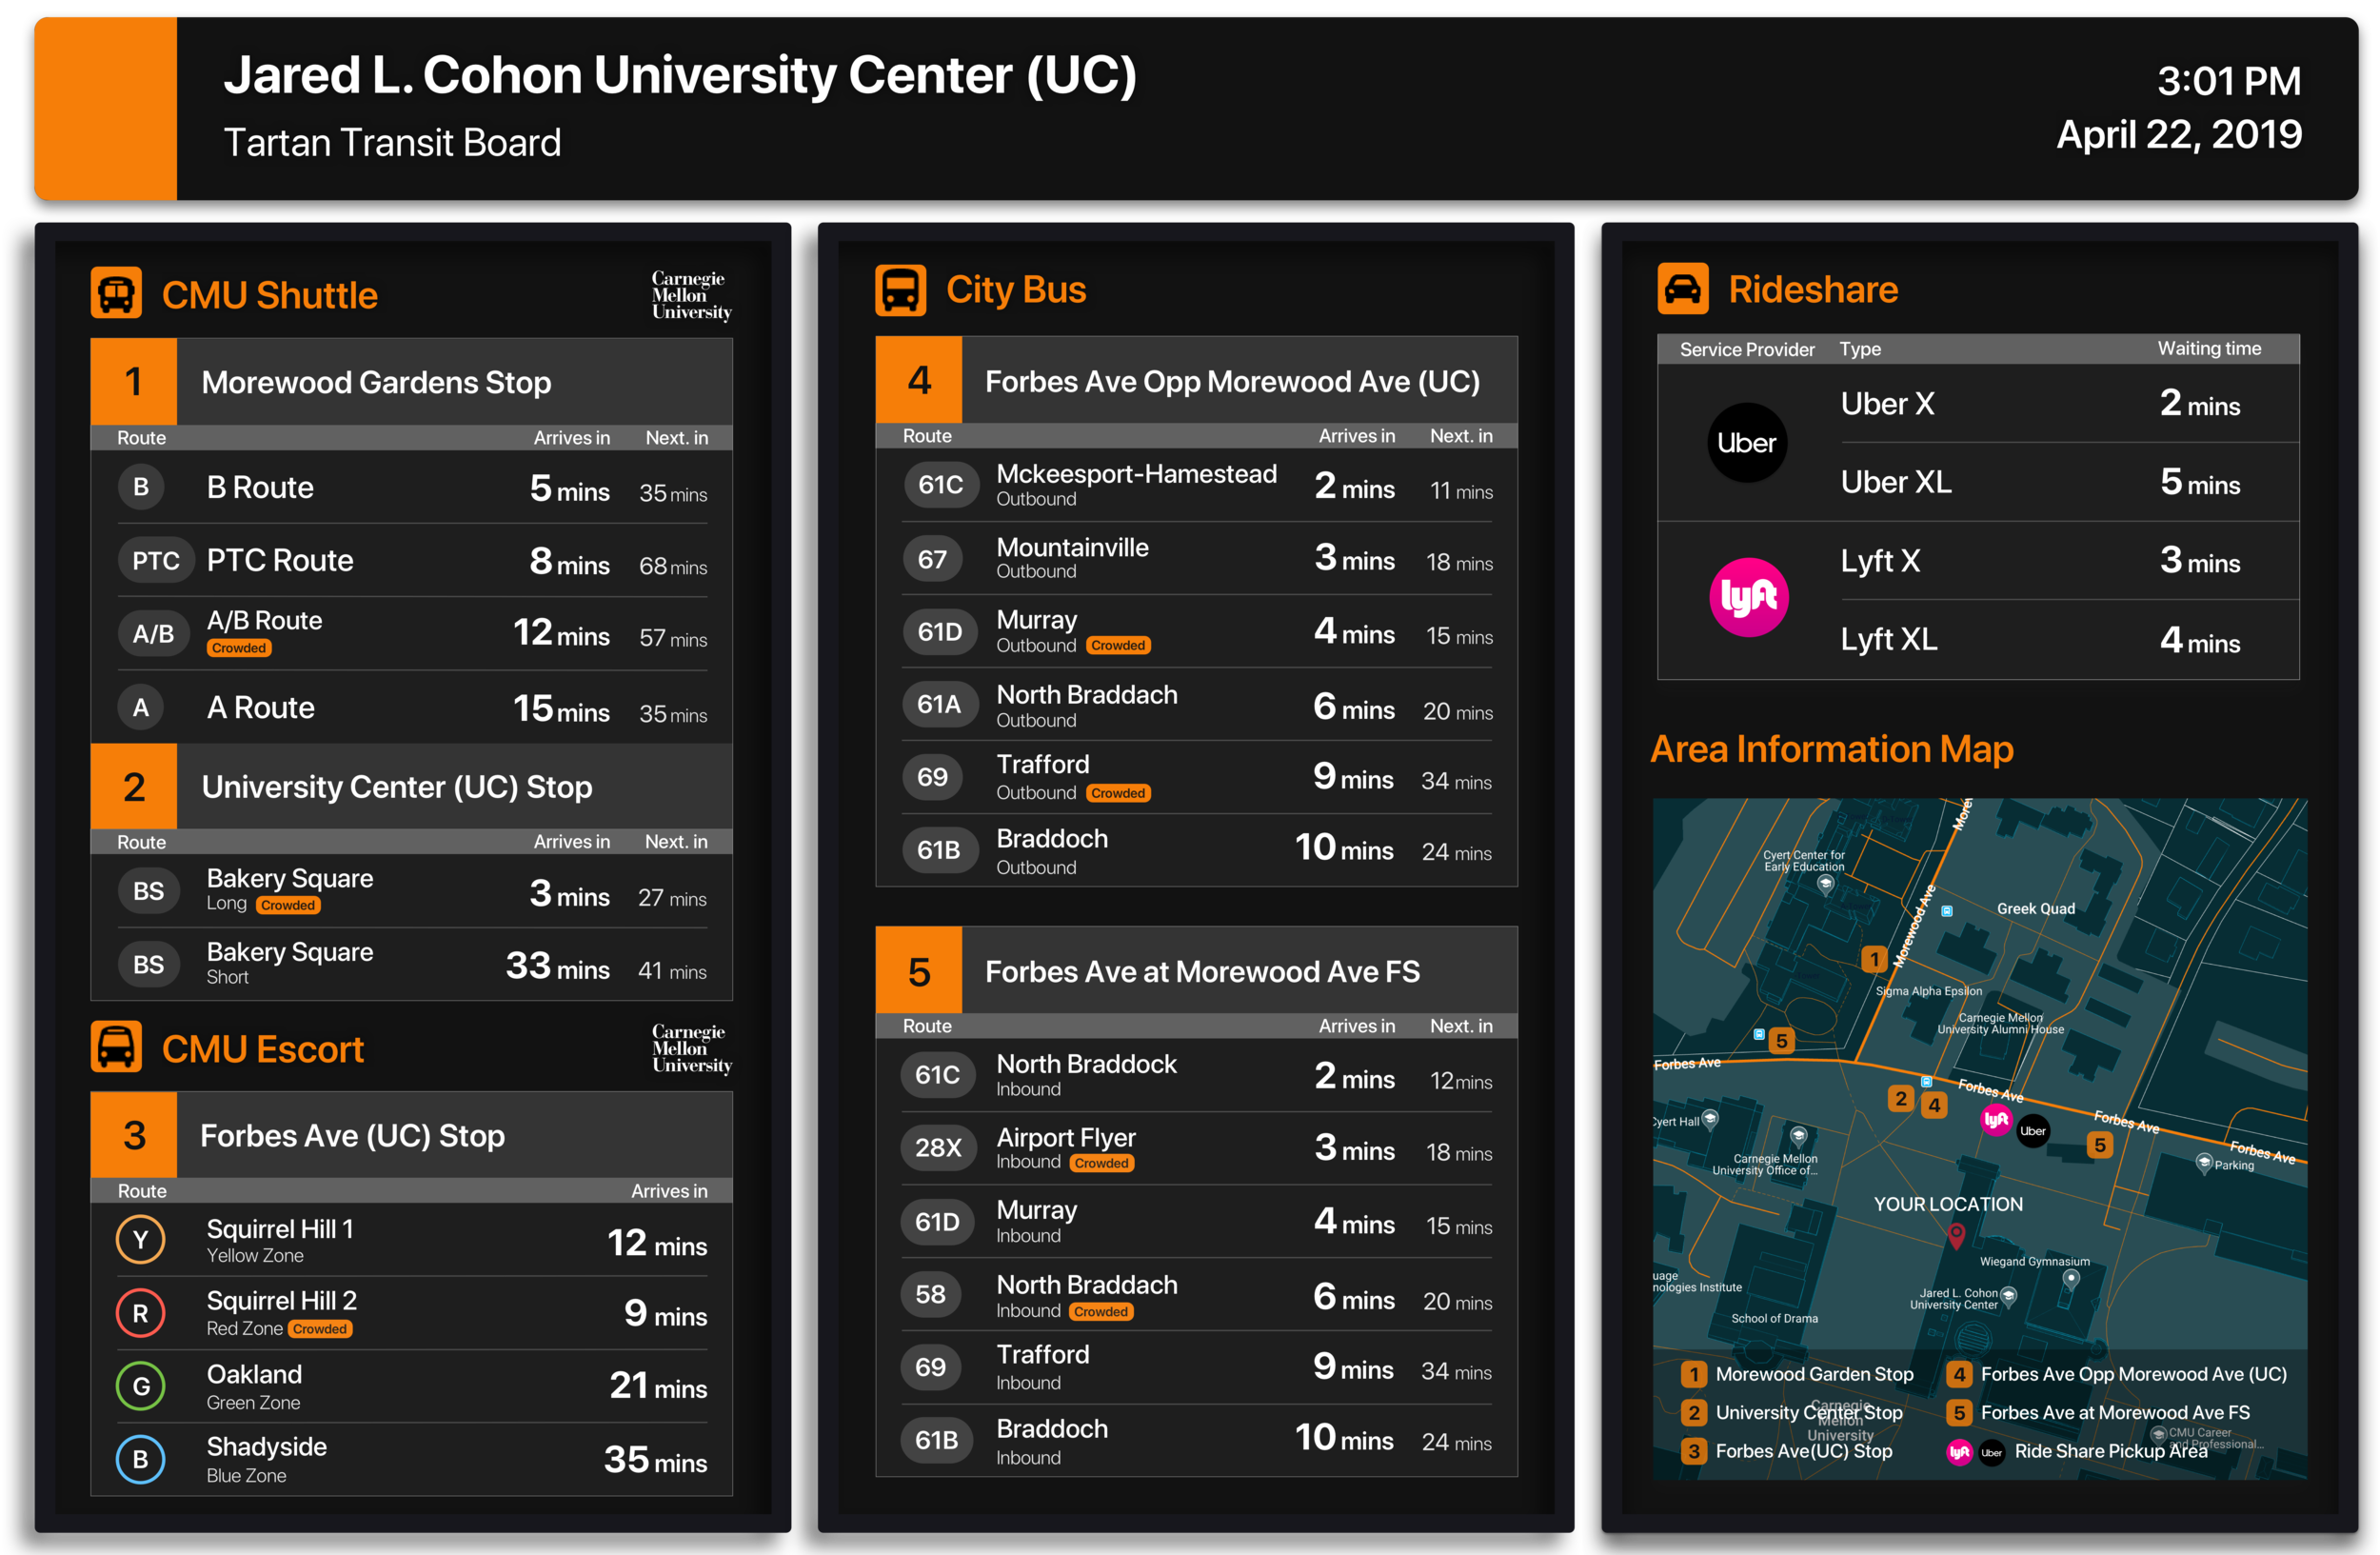
Task: Click the pink Lyft logo in table
Action: tap(1748, 598)
